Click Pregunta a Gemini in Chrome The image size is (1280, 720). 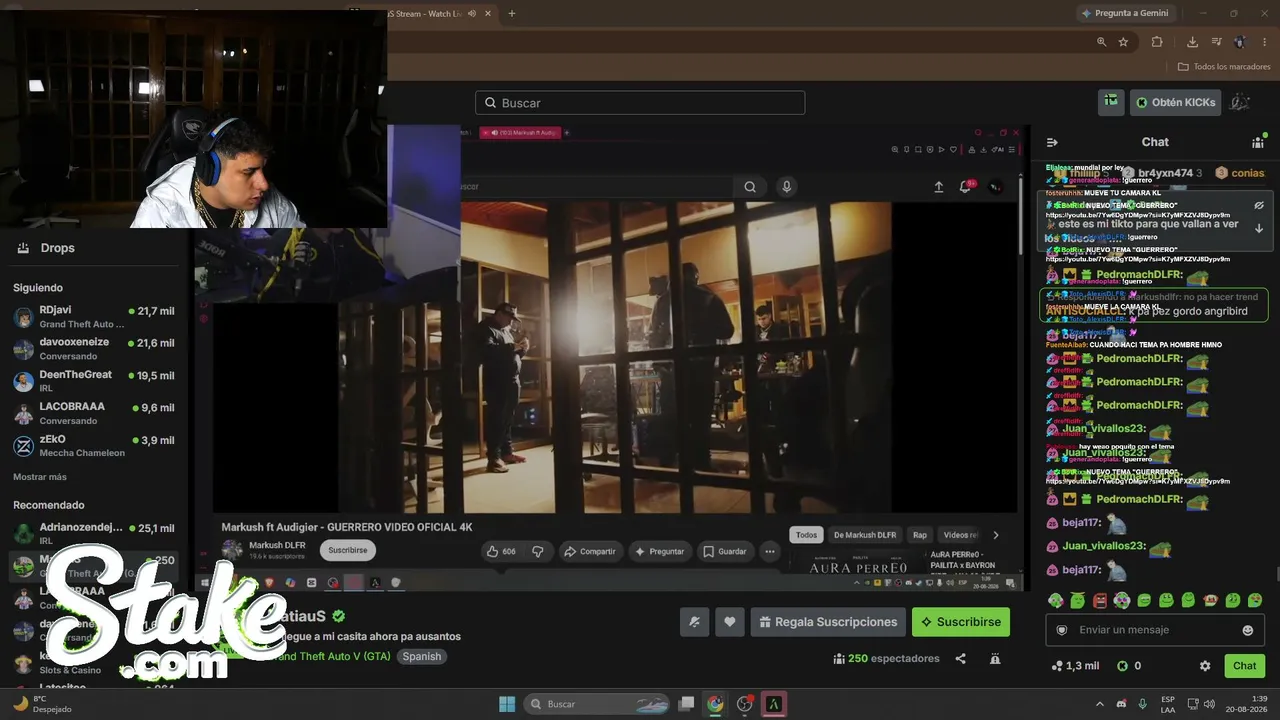1124,13
